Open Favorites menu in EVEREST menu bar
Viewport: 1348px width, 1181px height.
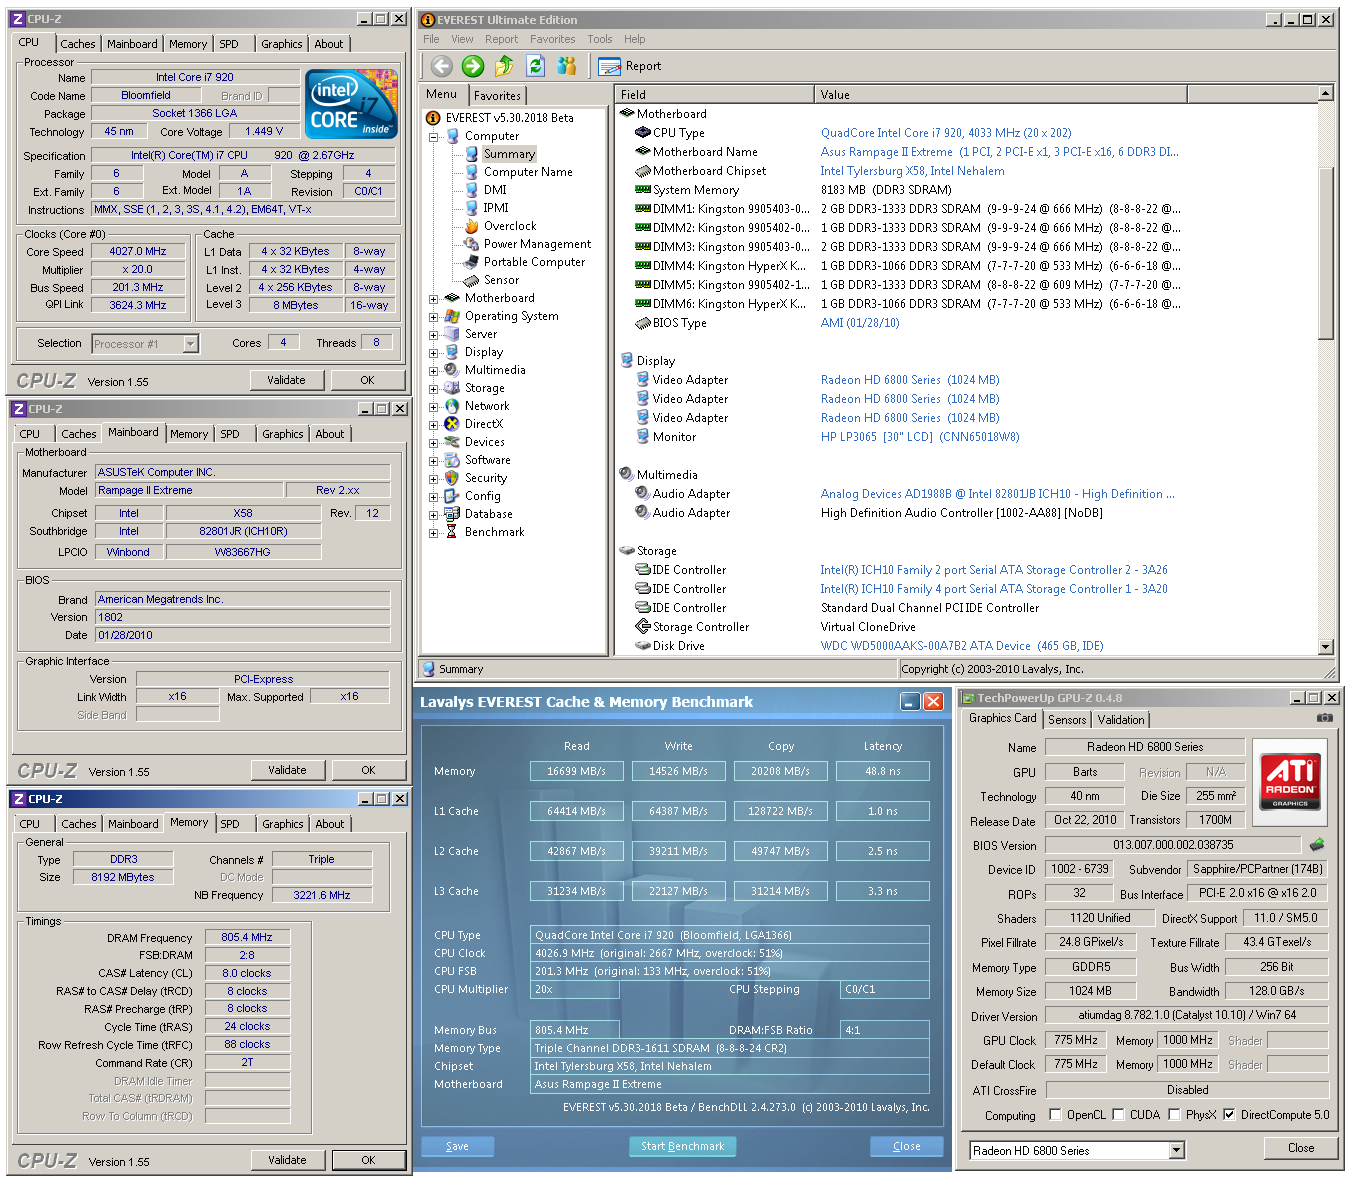click(553, 39)
